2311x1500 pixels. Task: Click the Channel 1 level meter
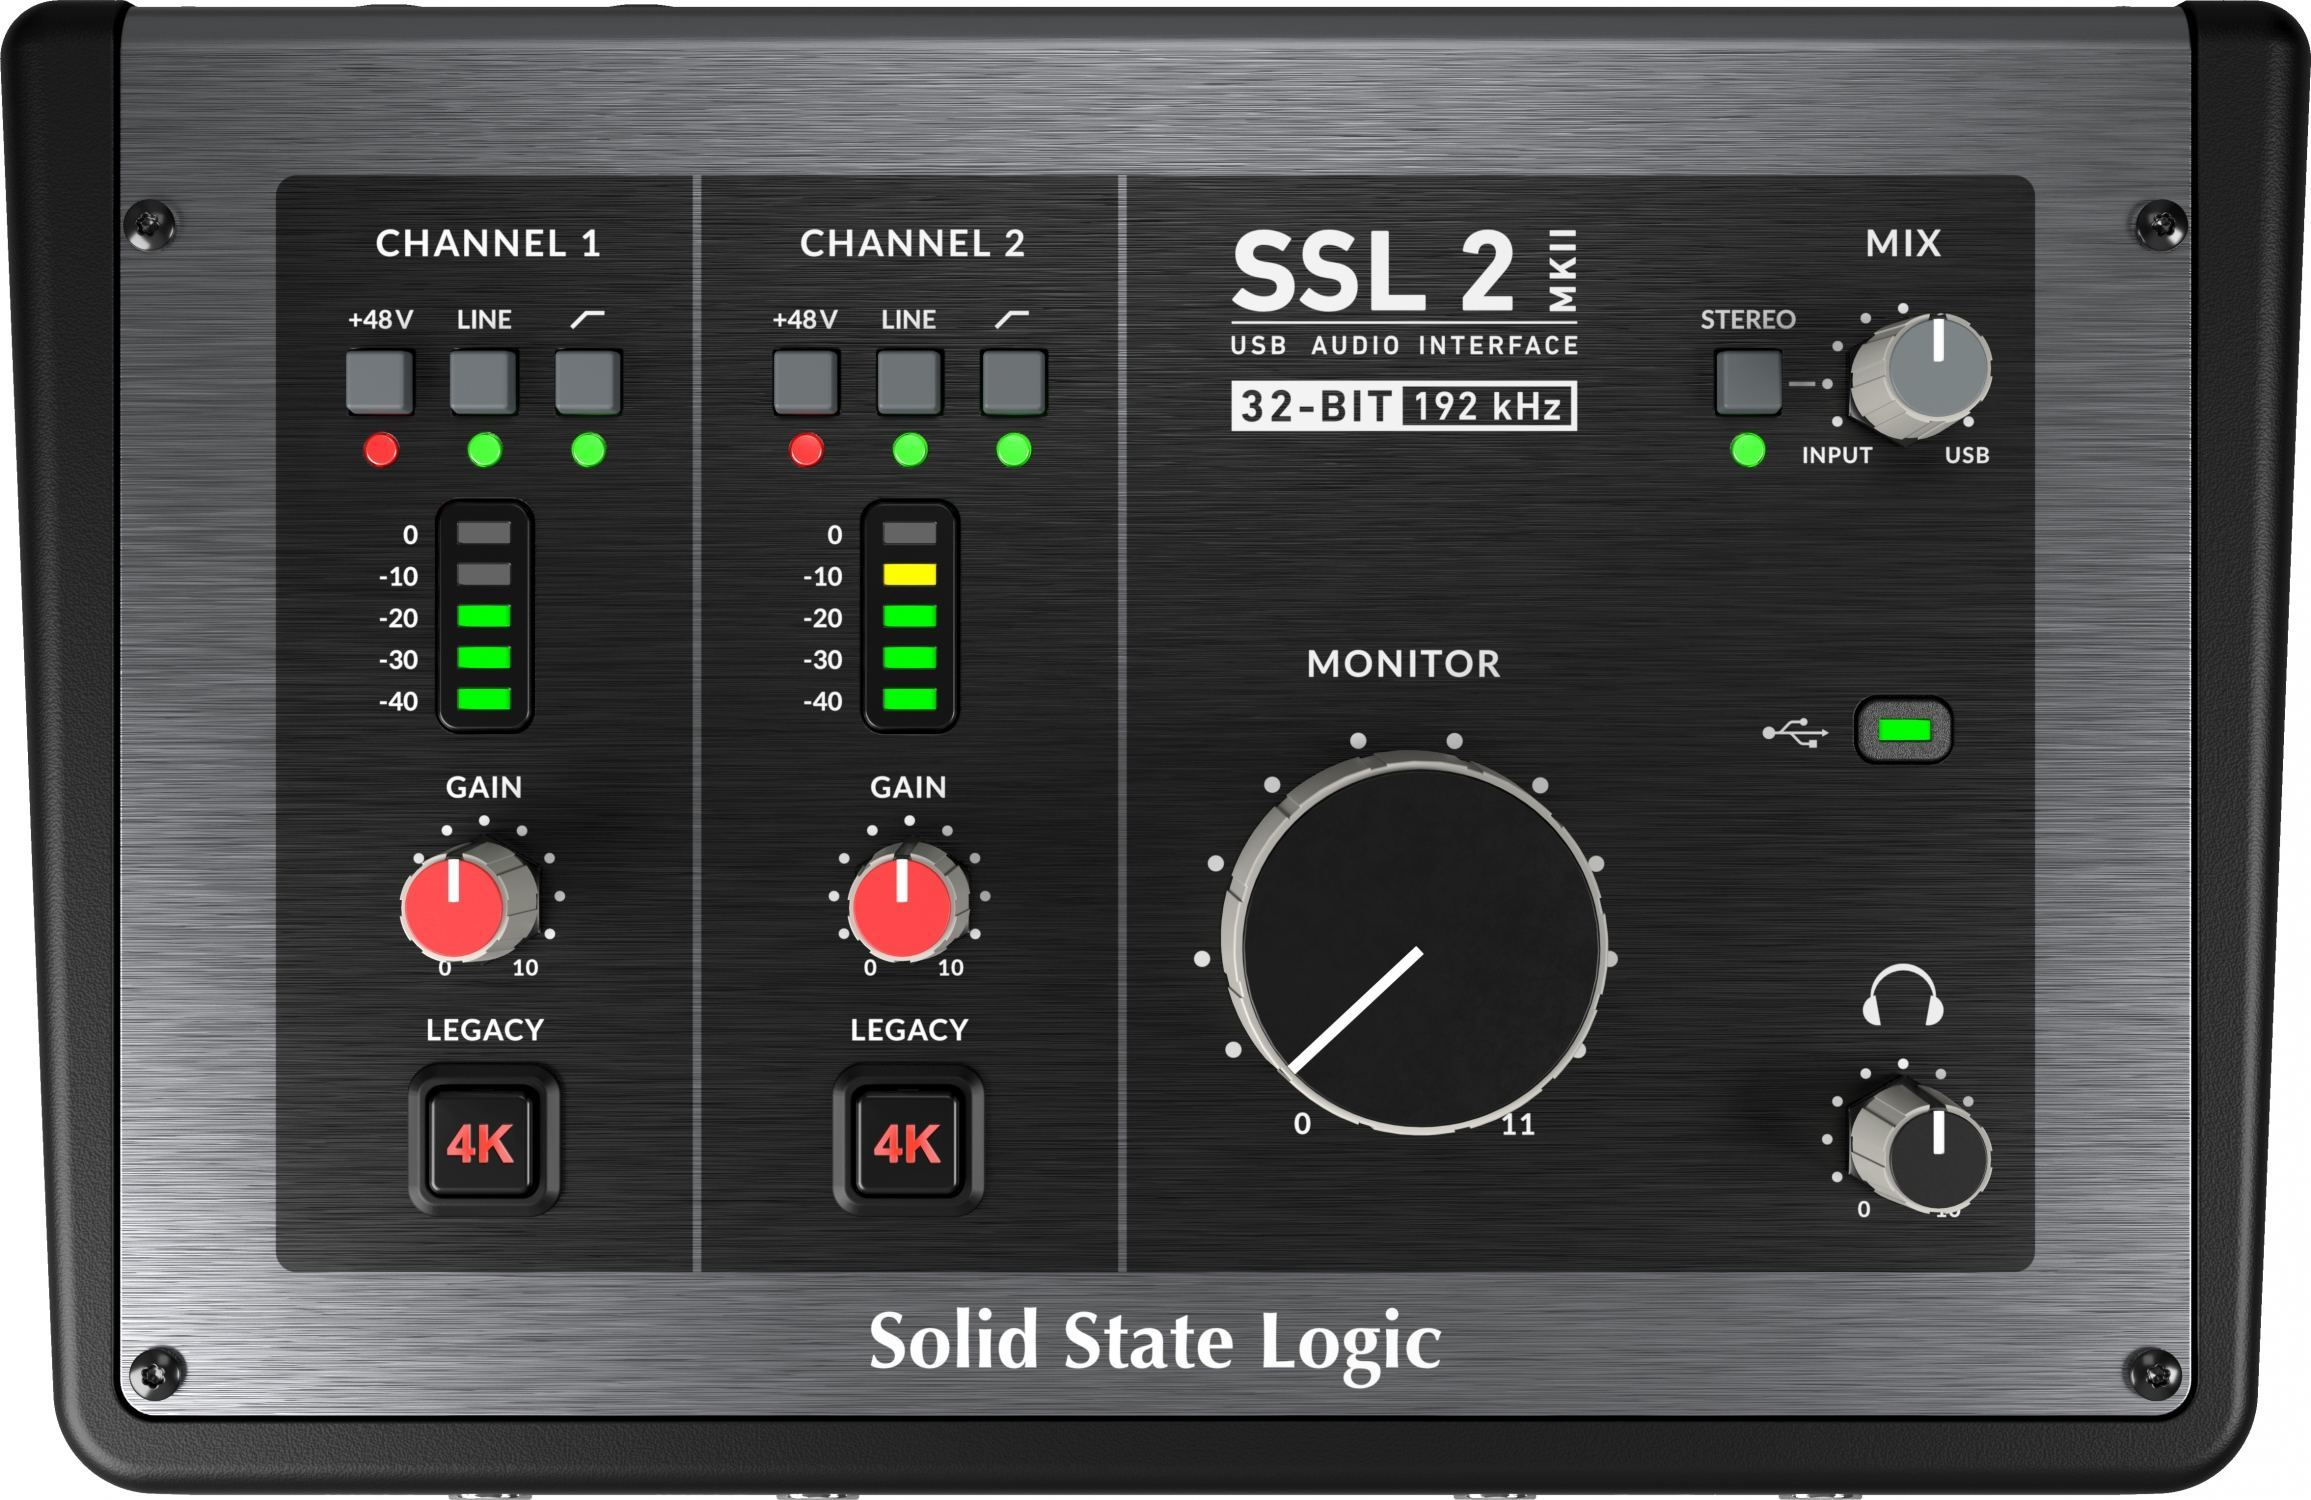[x=485, y=617]
